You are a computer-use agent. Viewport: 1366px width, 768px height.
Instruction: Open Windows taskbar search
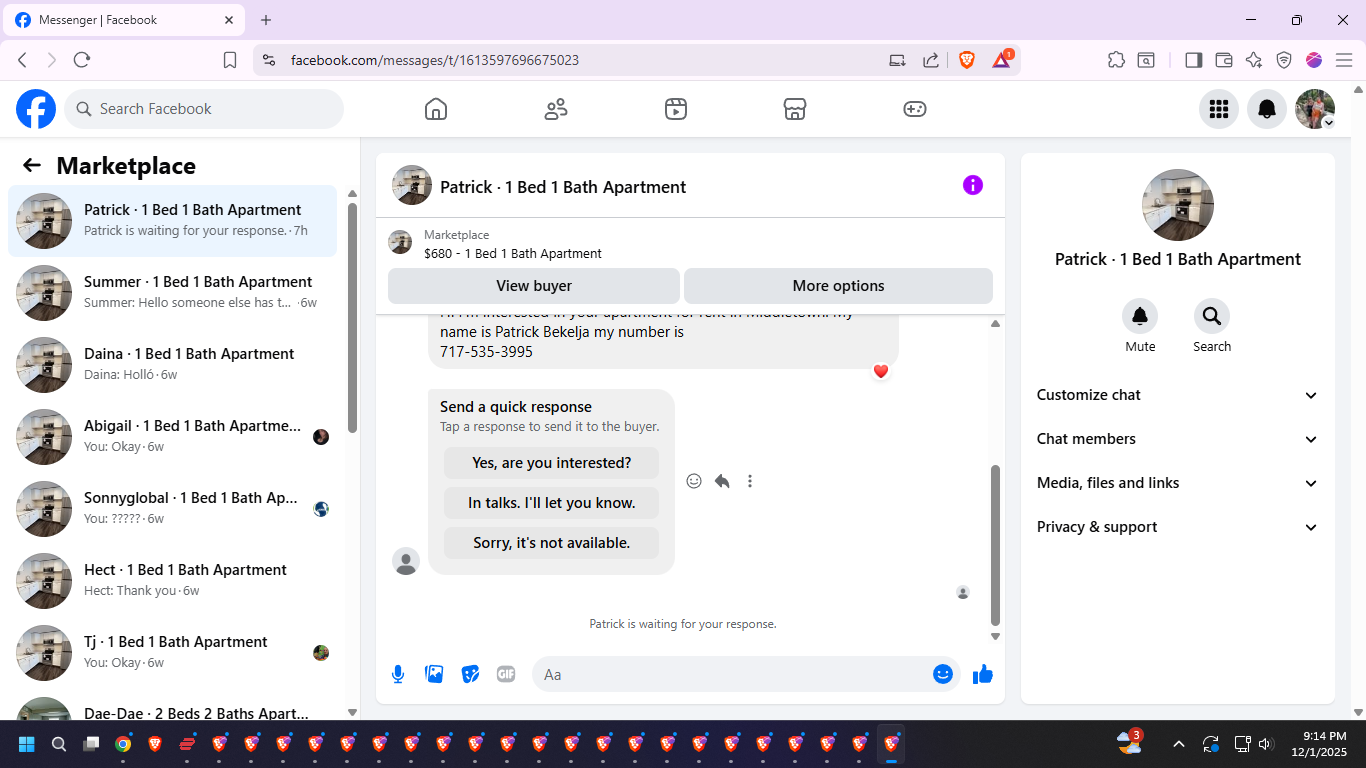(x=59, y=744)
